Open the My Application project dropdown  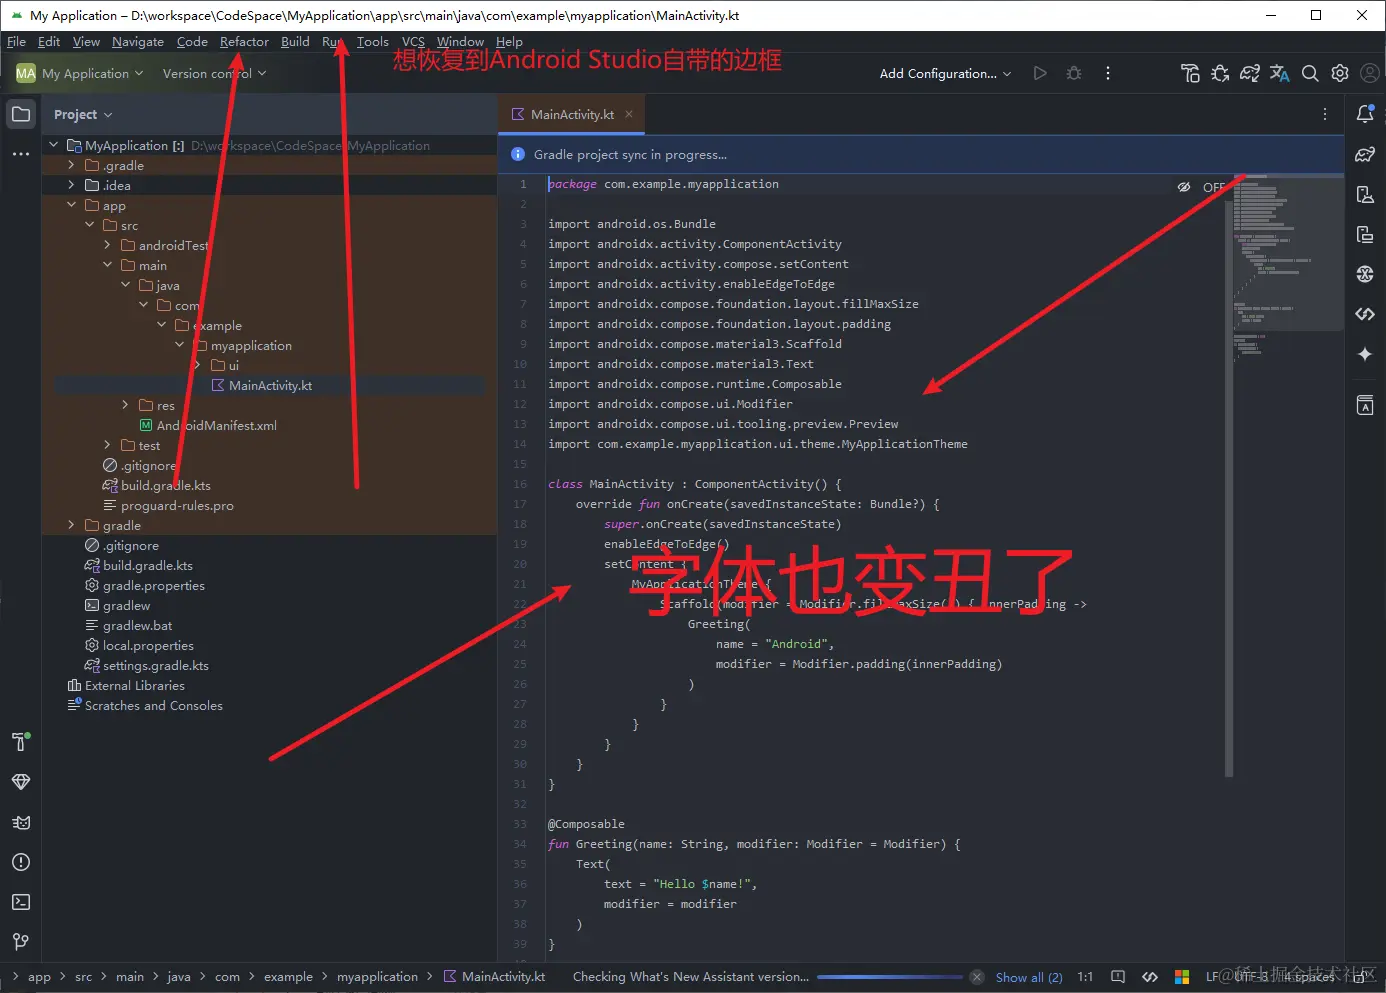coord(80,73)
